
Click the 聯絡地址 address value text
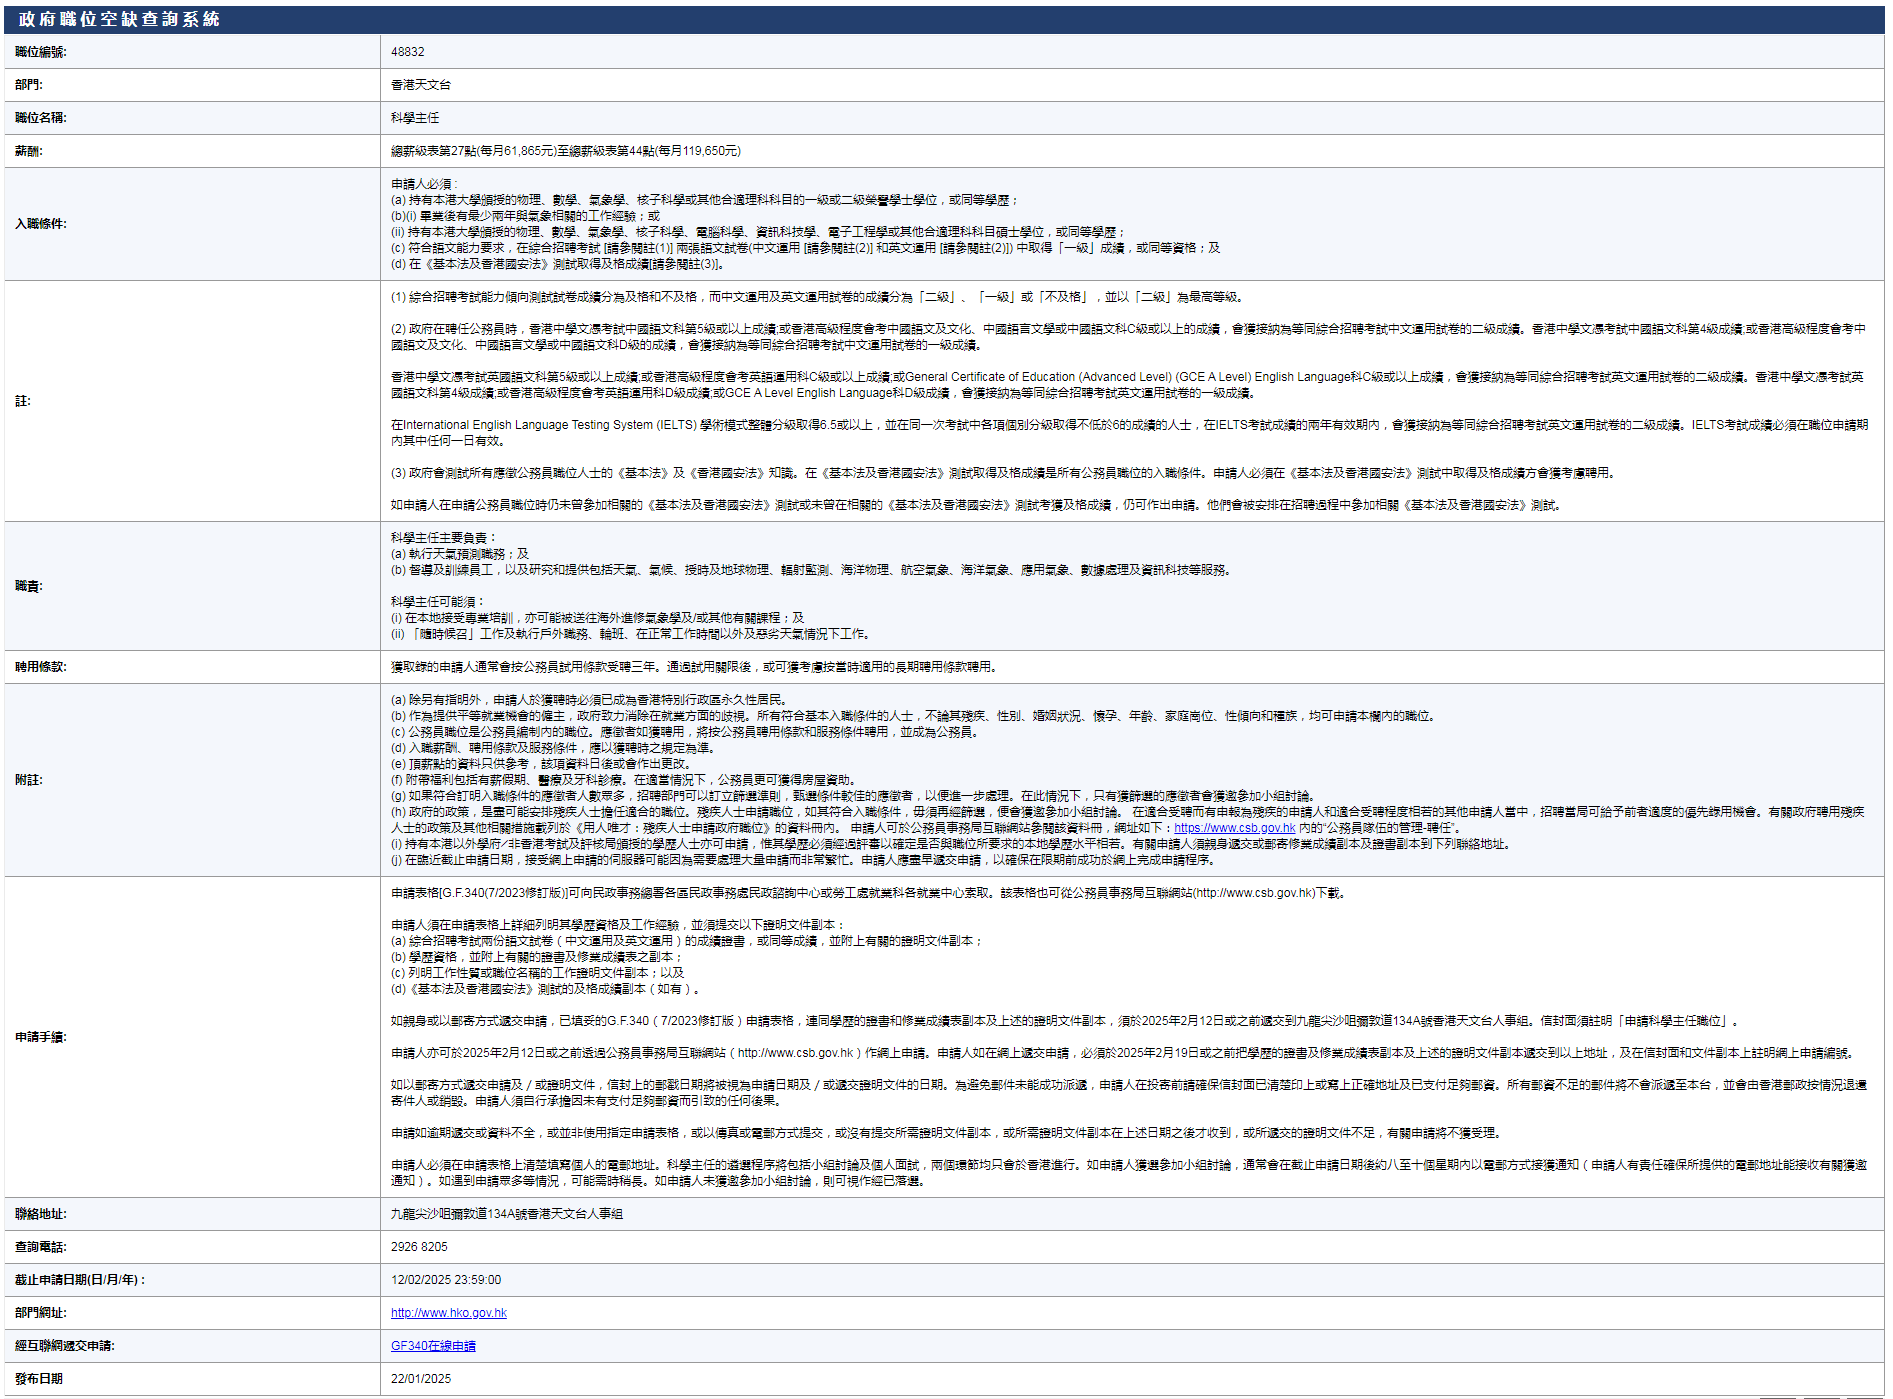click(x=506, y=1214)
